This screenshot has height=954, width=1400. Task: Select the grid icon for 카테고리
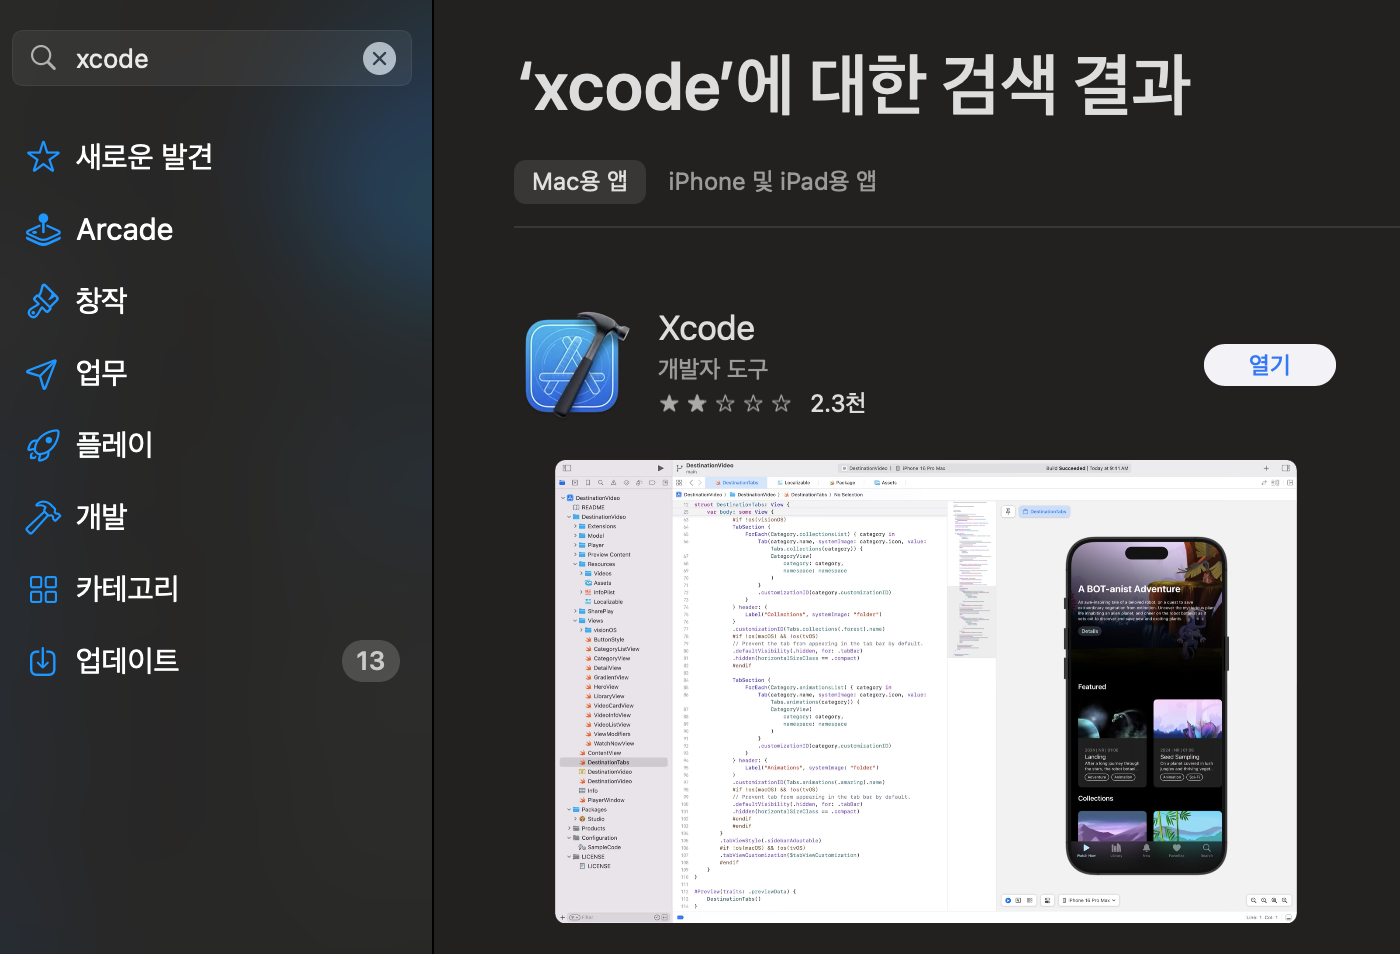pyautogui.click(x=43, y=589)
